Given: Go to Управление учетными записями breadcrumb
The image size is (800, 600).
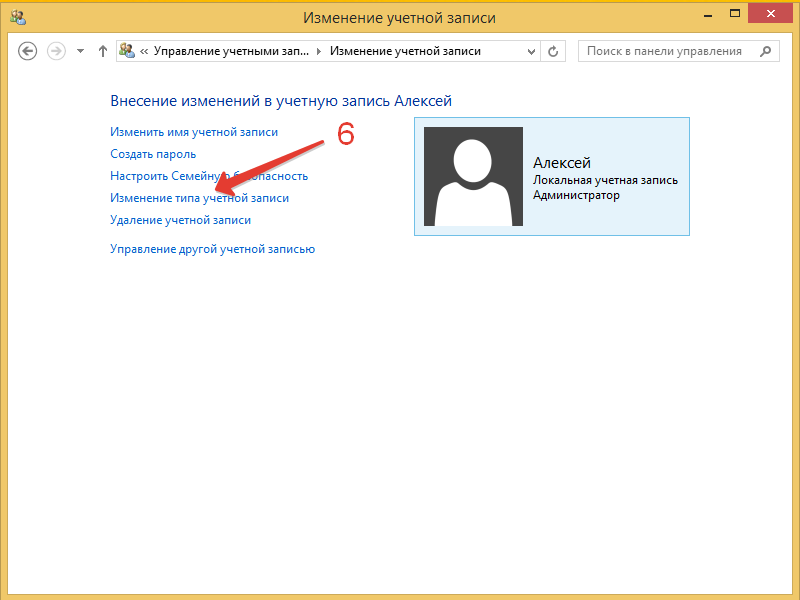Looking at the screenshot, I should point(232,51).
